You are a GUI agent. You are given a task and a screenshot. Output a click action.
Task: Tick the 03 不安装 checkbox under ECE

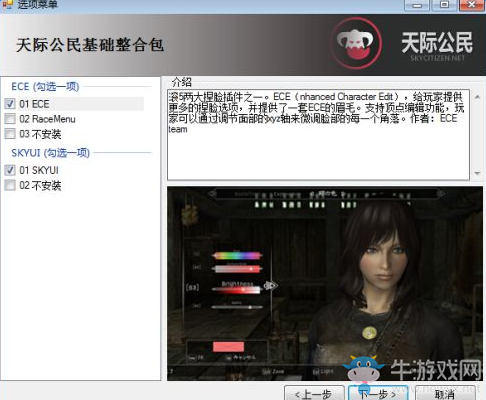tap(10, 134)
